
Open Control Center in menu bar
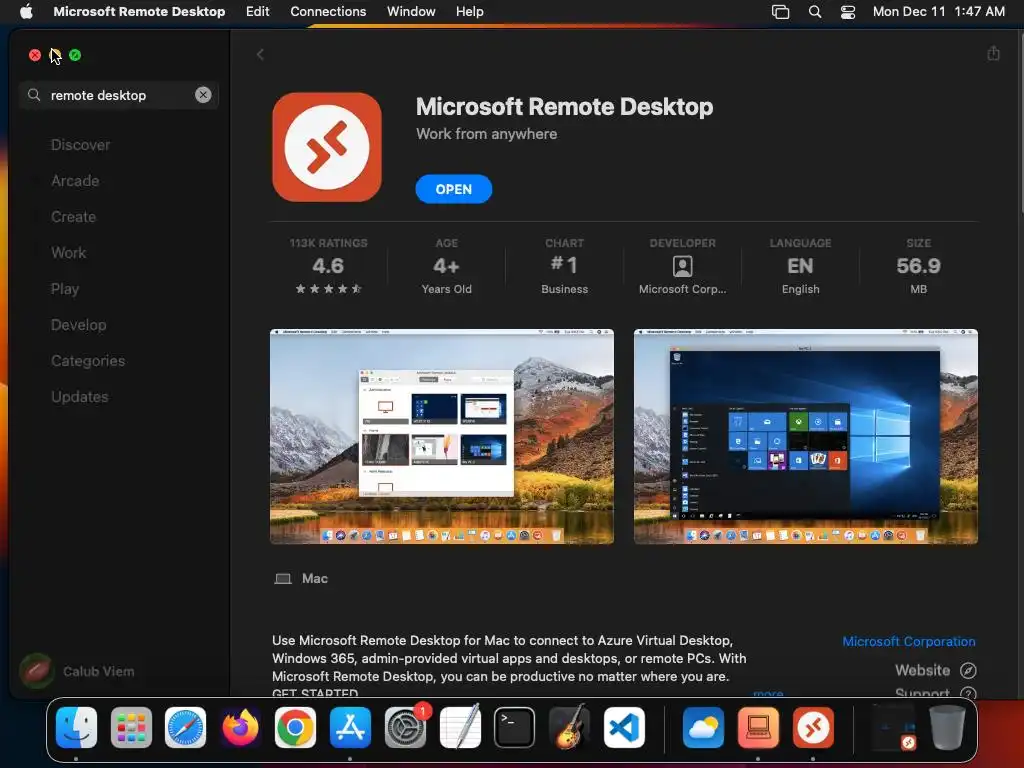click(x=848, y=11)
